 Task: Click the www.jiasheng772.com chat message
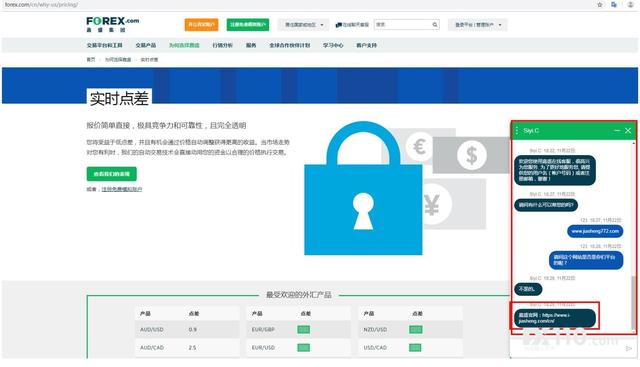coord(595,231)
